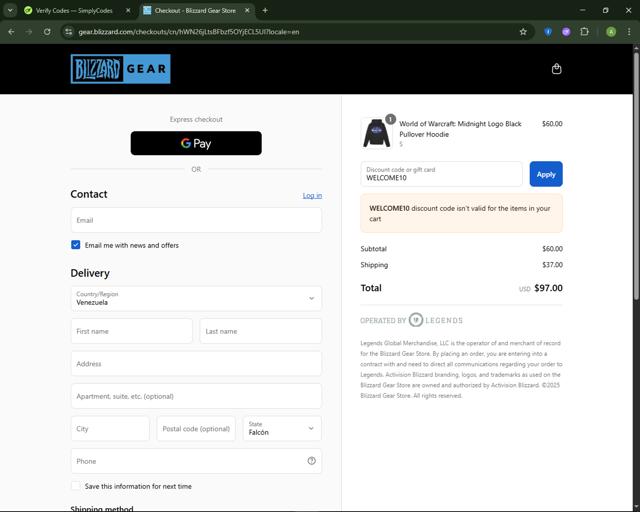Click the page vertical scrollbar
Screen dimensions: 640x512
click(636, 176)
